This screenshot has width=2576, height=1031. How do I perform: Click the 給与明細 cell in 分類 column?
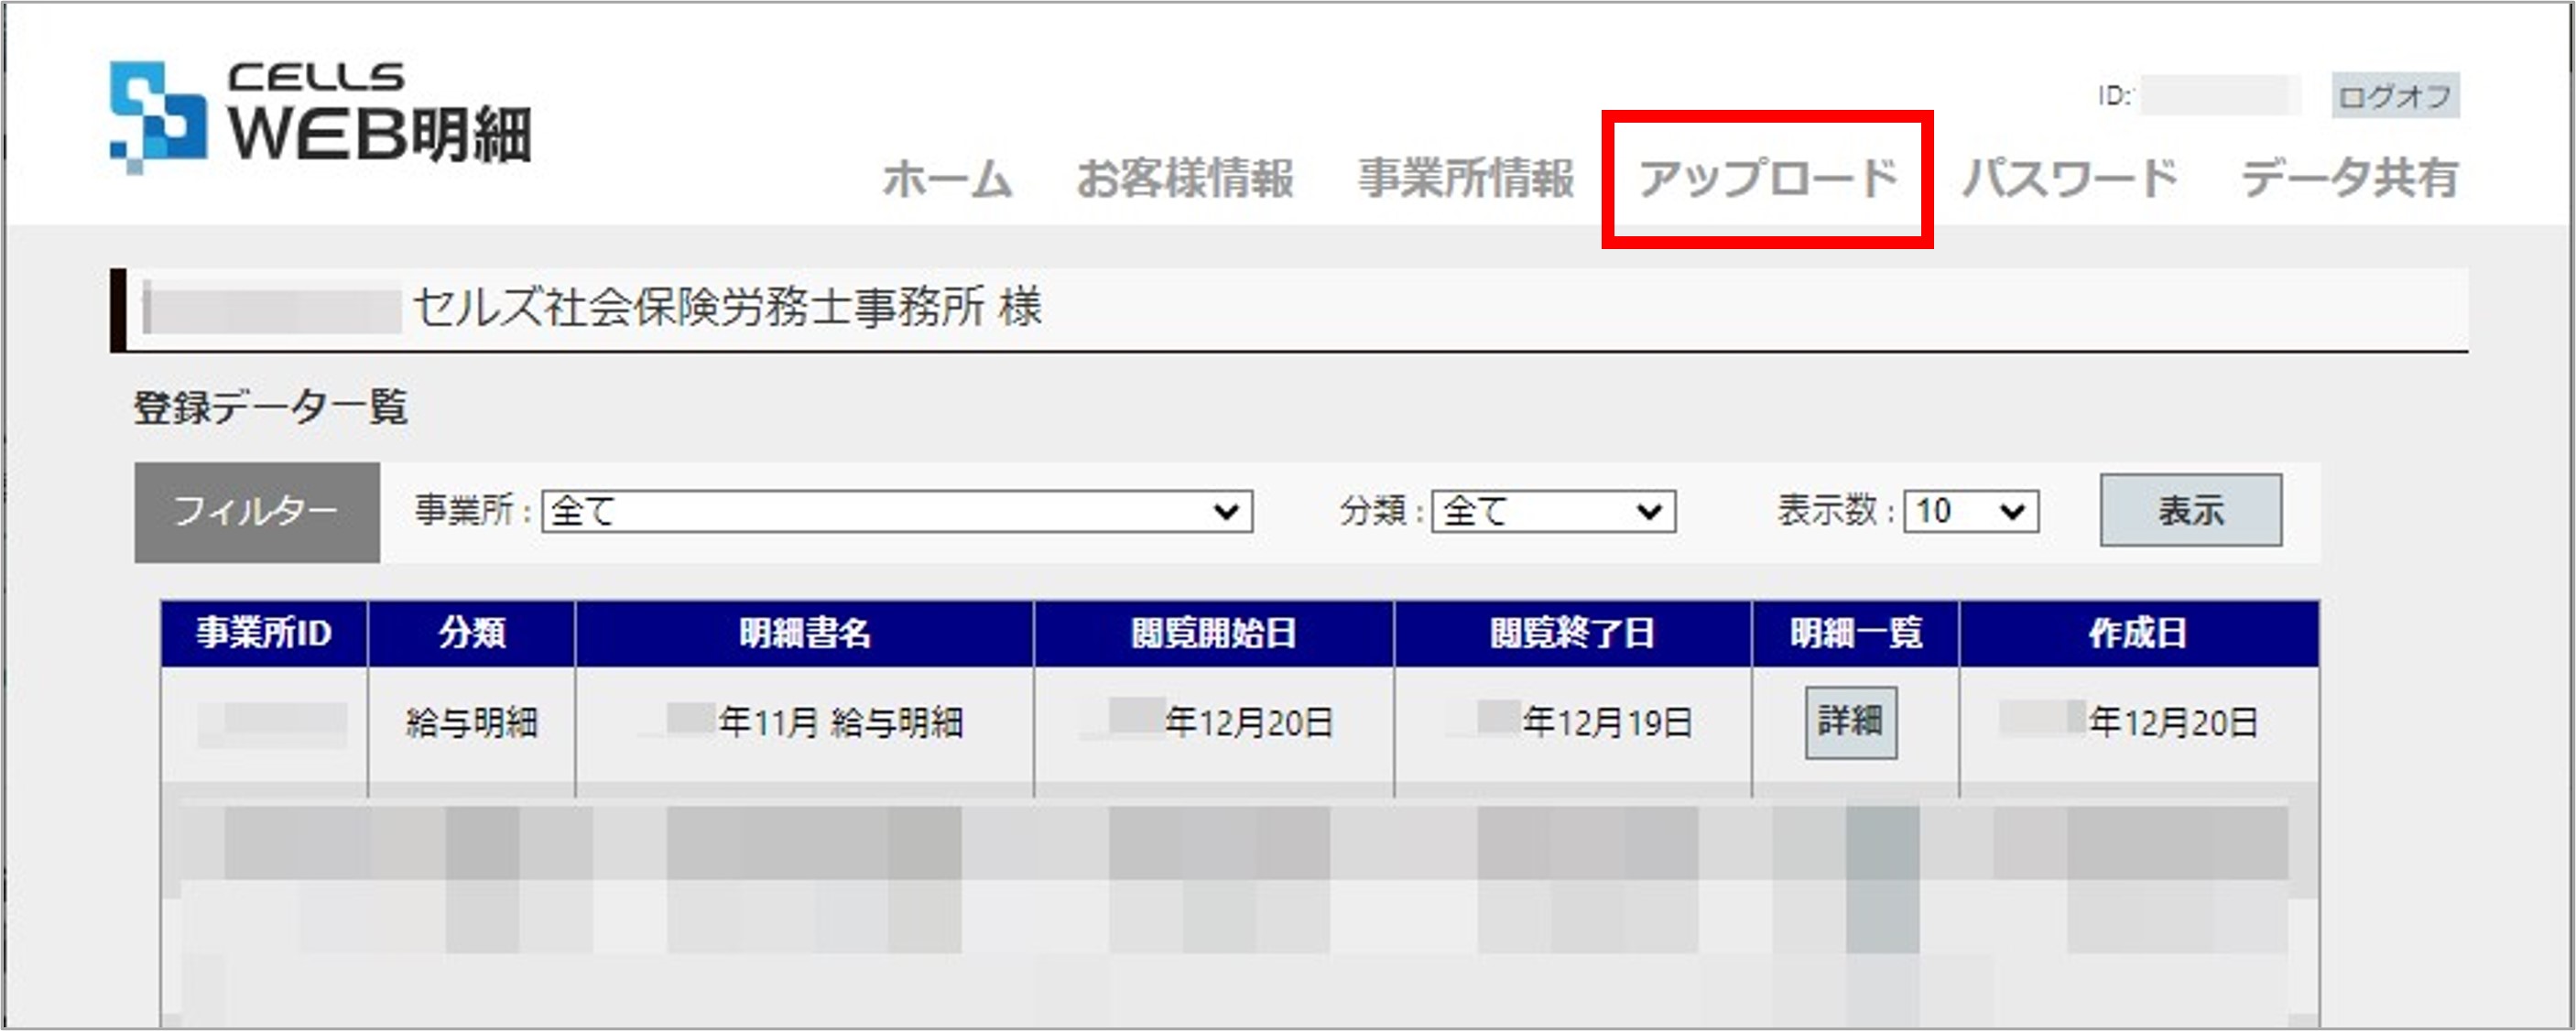(x=472, y=722)
